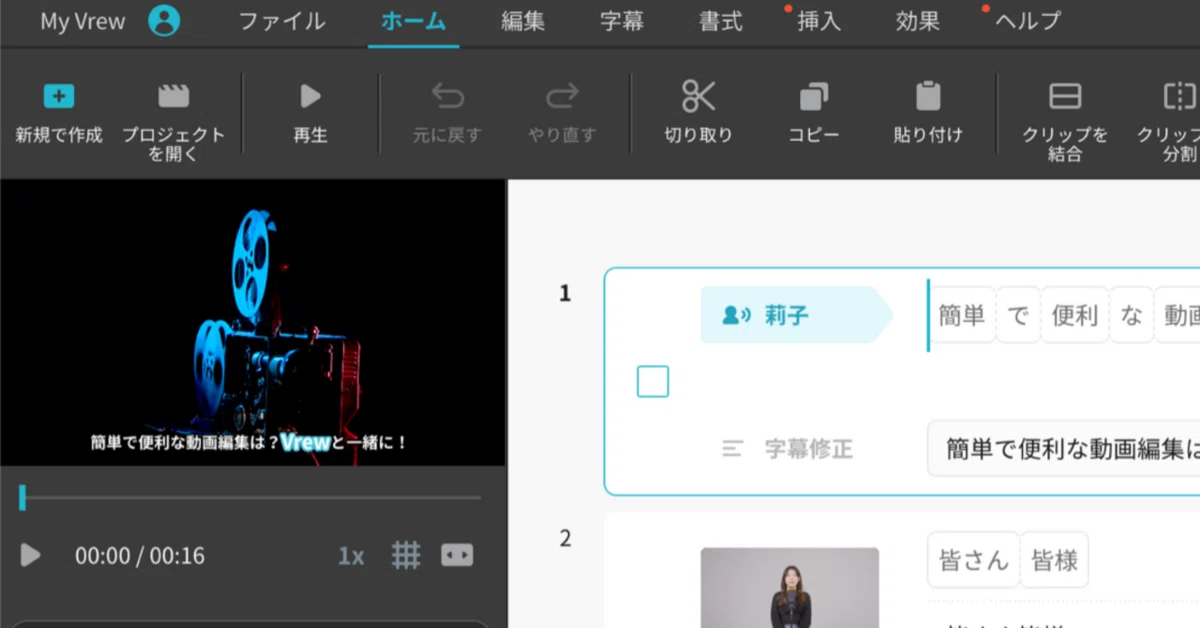Image resolution: width=1200 pixels, height=628 pixels.
Task: Select the word chip な in clip 1
Action: point(1131,315)
